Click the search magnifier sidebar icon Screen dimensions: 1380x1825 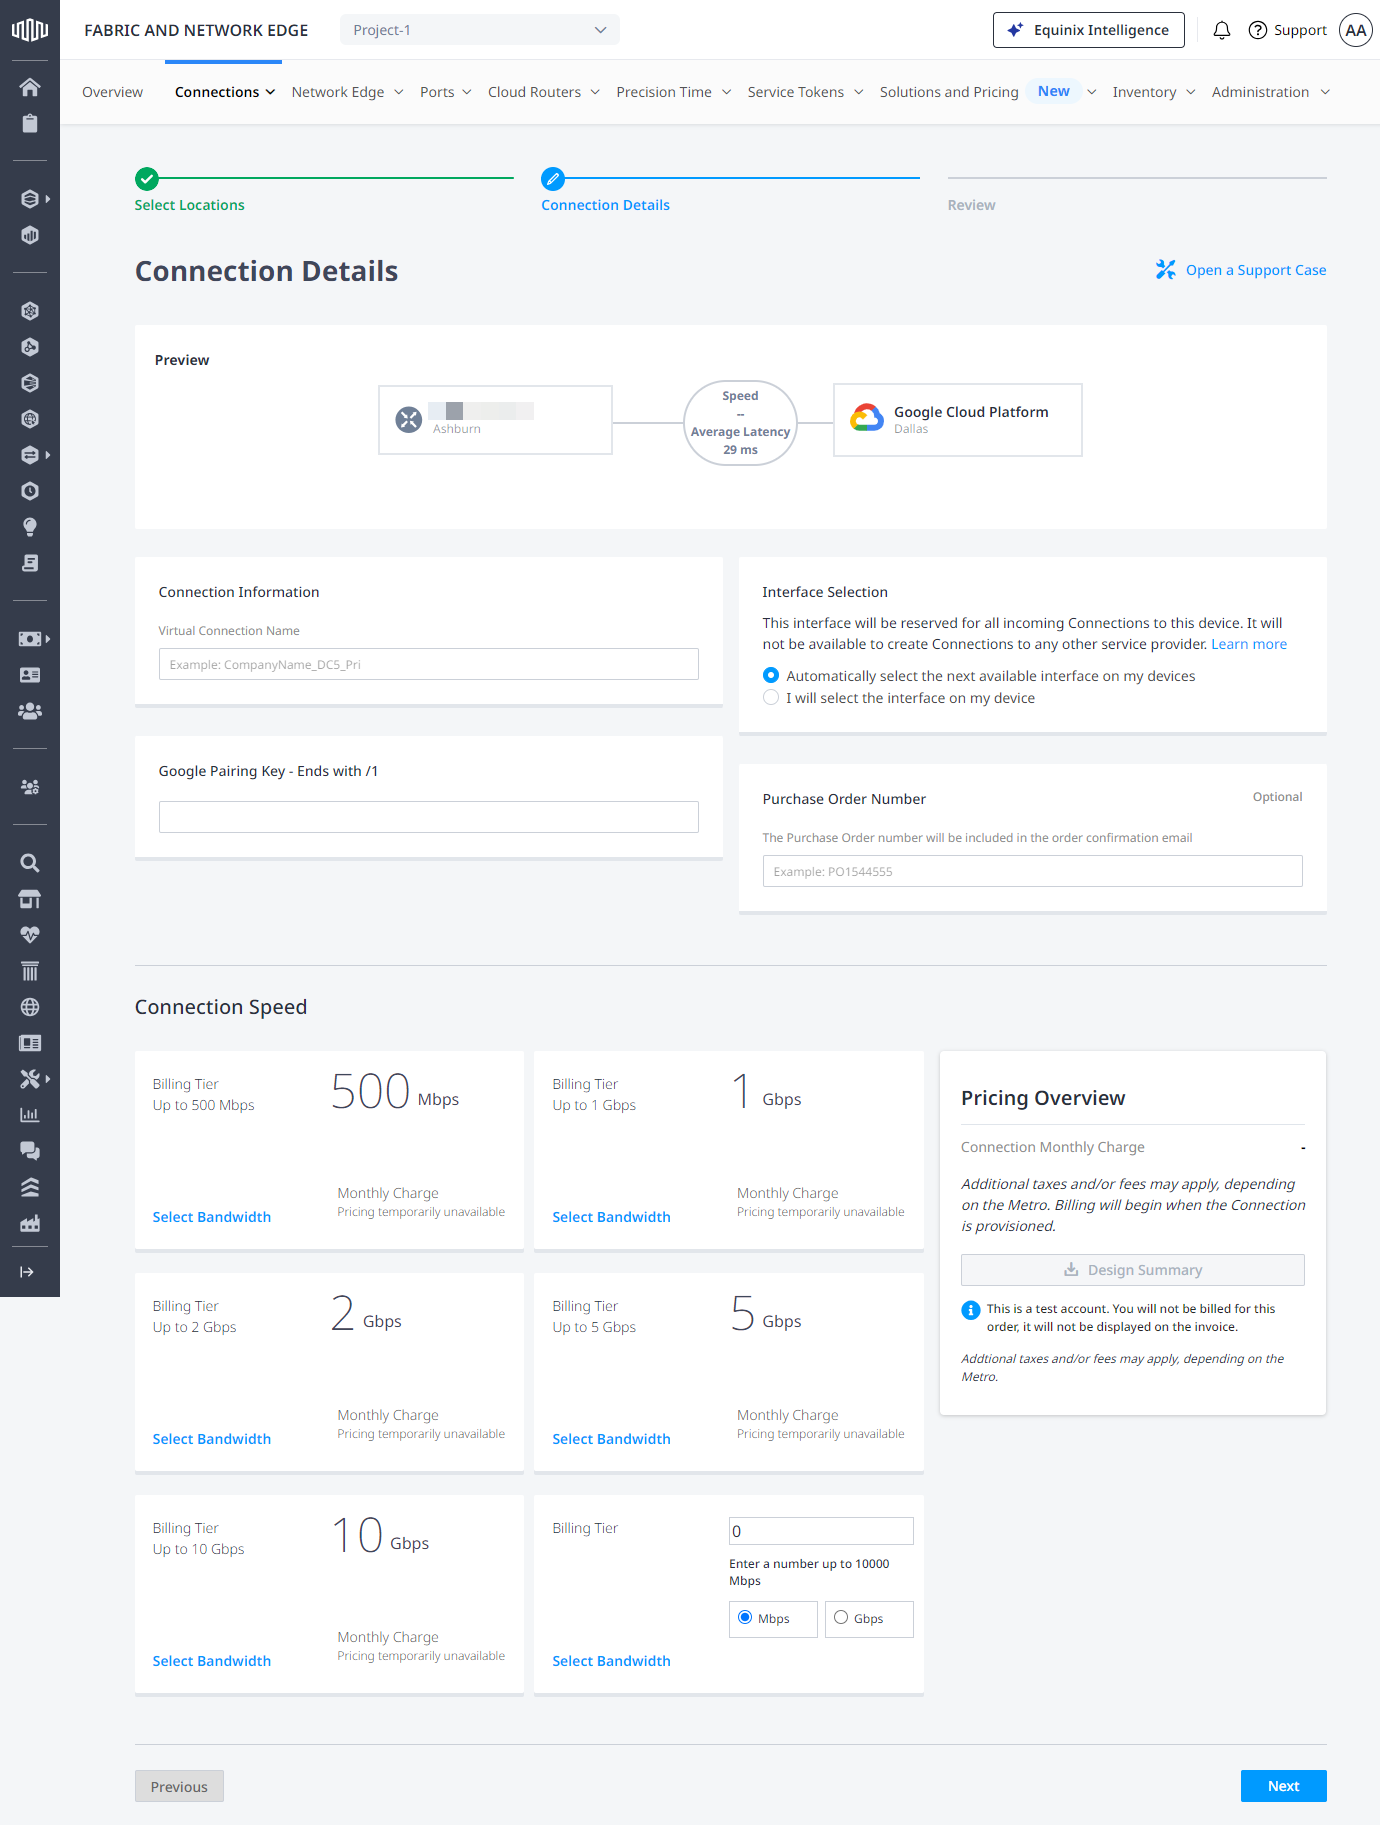point(30,863)
